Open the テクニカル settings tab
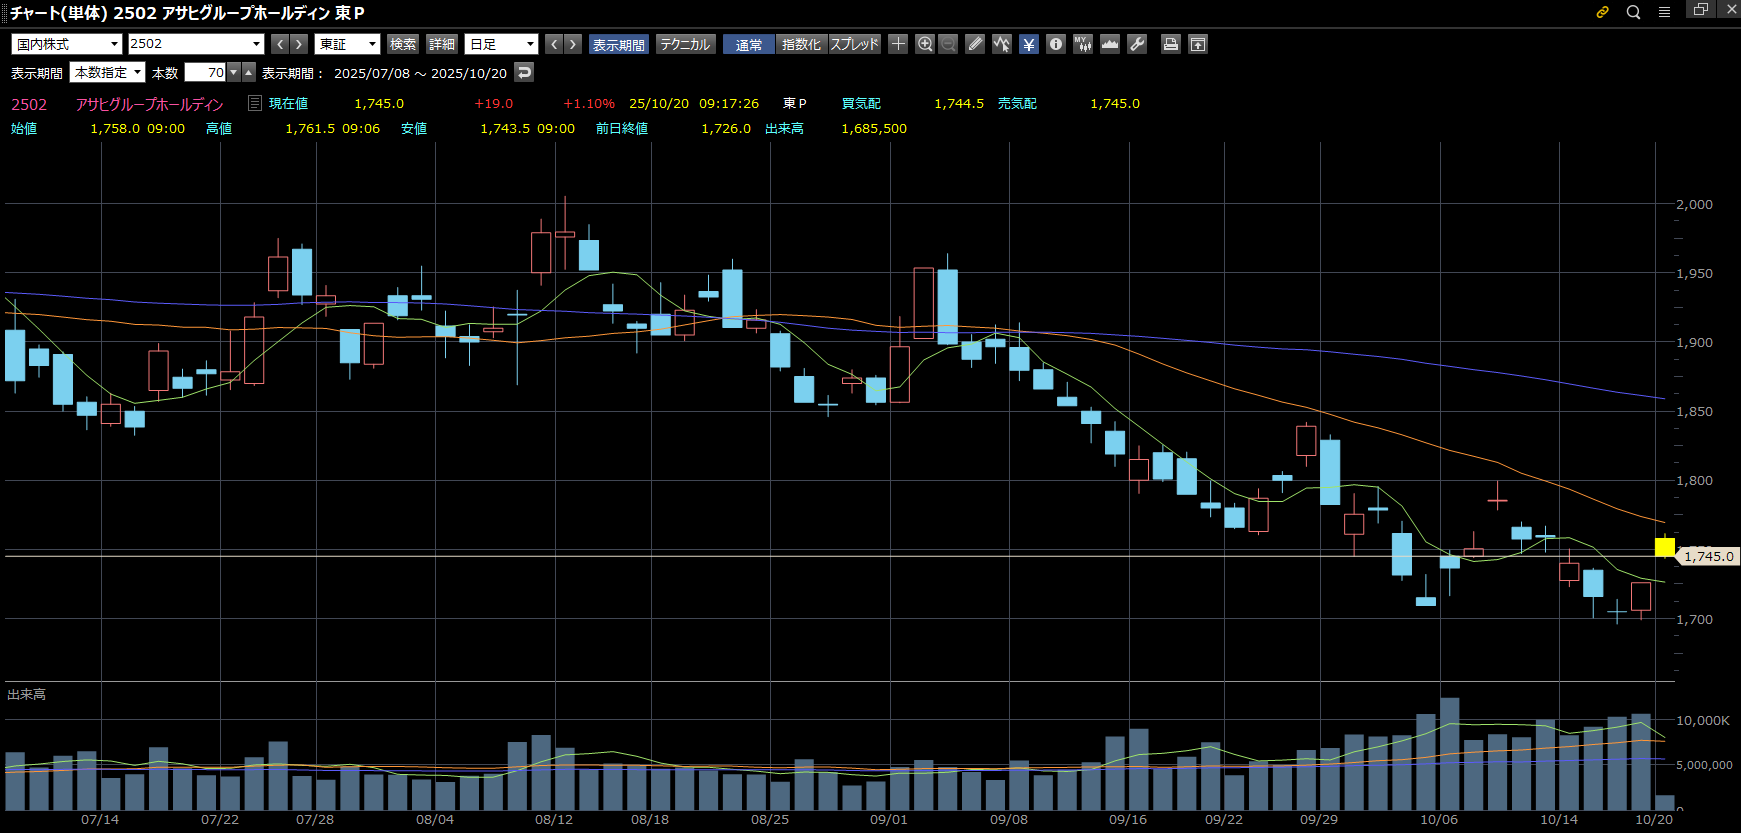This screenshot has width=1741, height=833. 685,44
